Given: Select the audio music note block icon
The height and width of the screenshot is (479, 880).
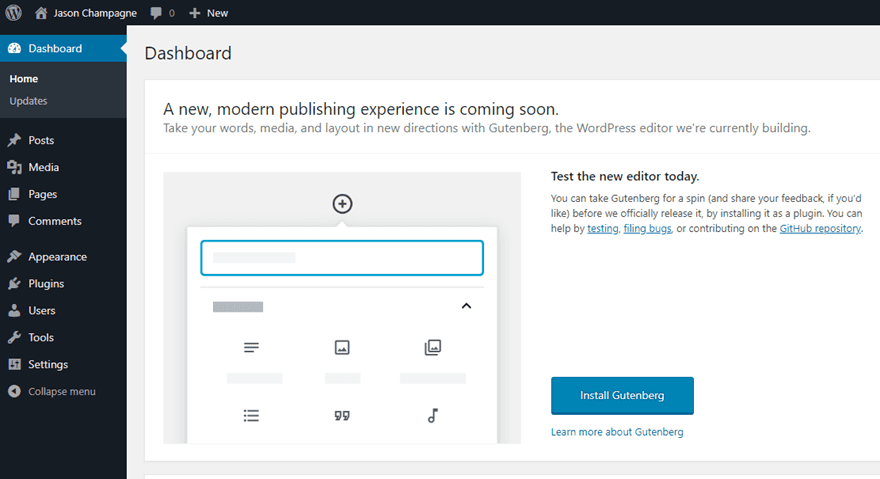Looking at the screenshot, I should (x=432, y=416).
